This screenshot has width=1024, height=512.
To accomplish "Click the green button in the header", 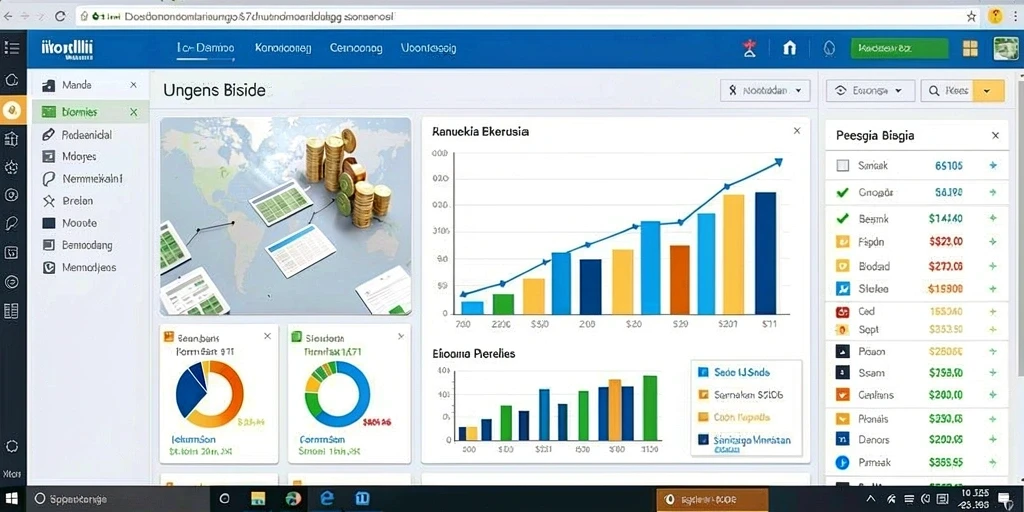I will tap(899, 48).
